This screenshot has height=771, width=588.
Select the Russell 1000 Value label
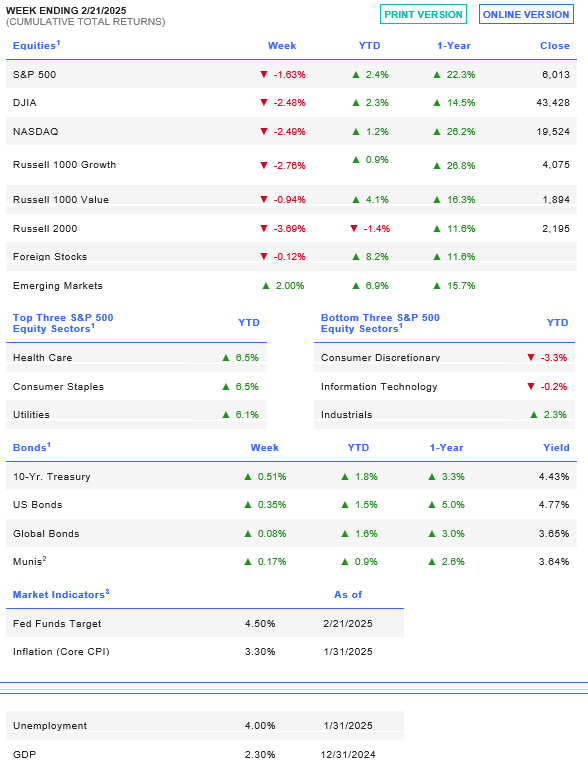click(x=61, y=199)
